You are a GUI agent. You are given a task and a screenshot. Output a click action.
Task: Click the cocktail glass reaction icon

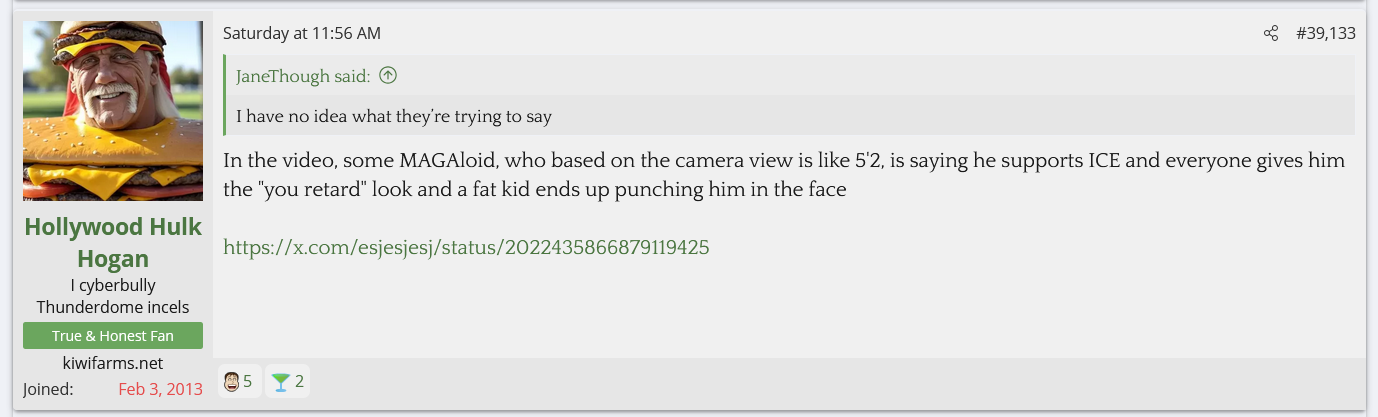[280, 381]
